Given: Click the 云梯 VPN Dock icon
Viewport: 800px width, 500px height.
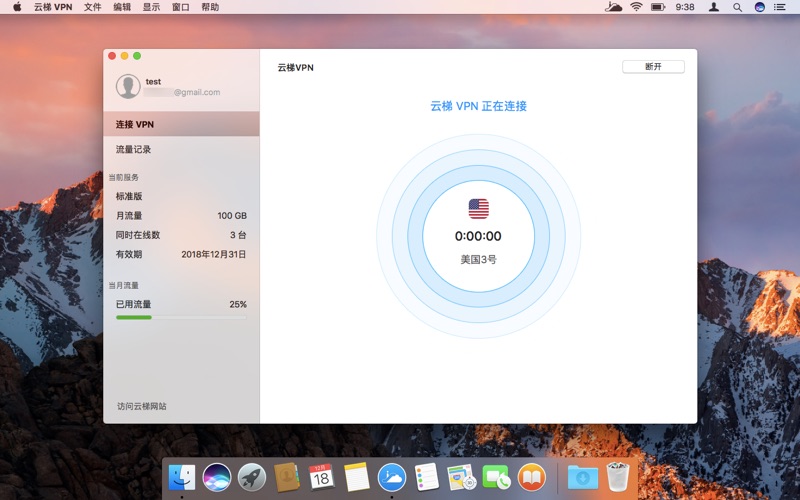Looking at the screenshot, I should tap(392, 478).
